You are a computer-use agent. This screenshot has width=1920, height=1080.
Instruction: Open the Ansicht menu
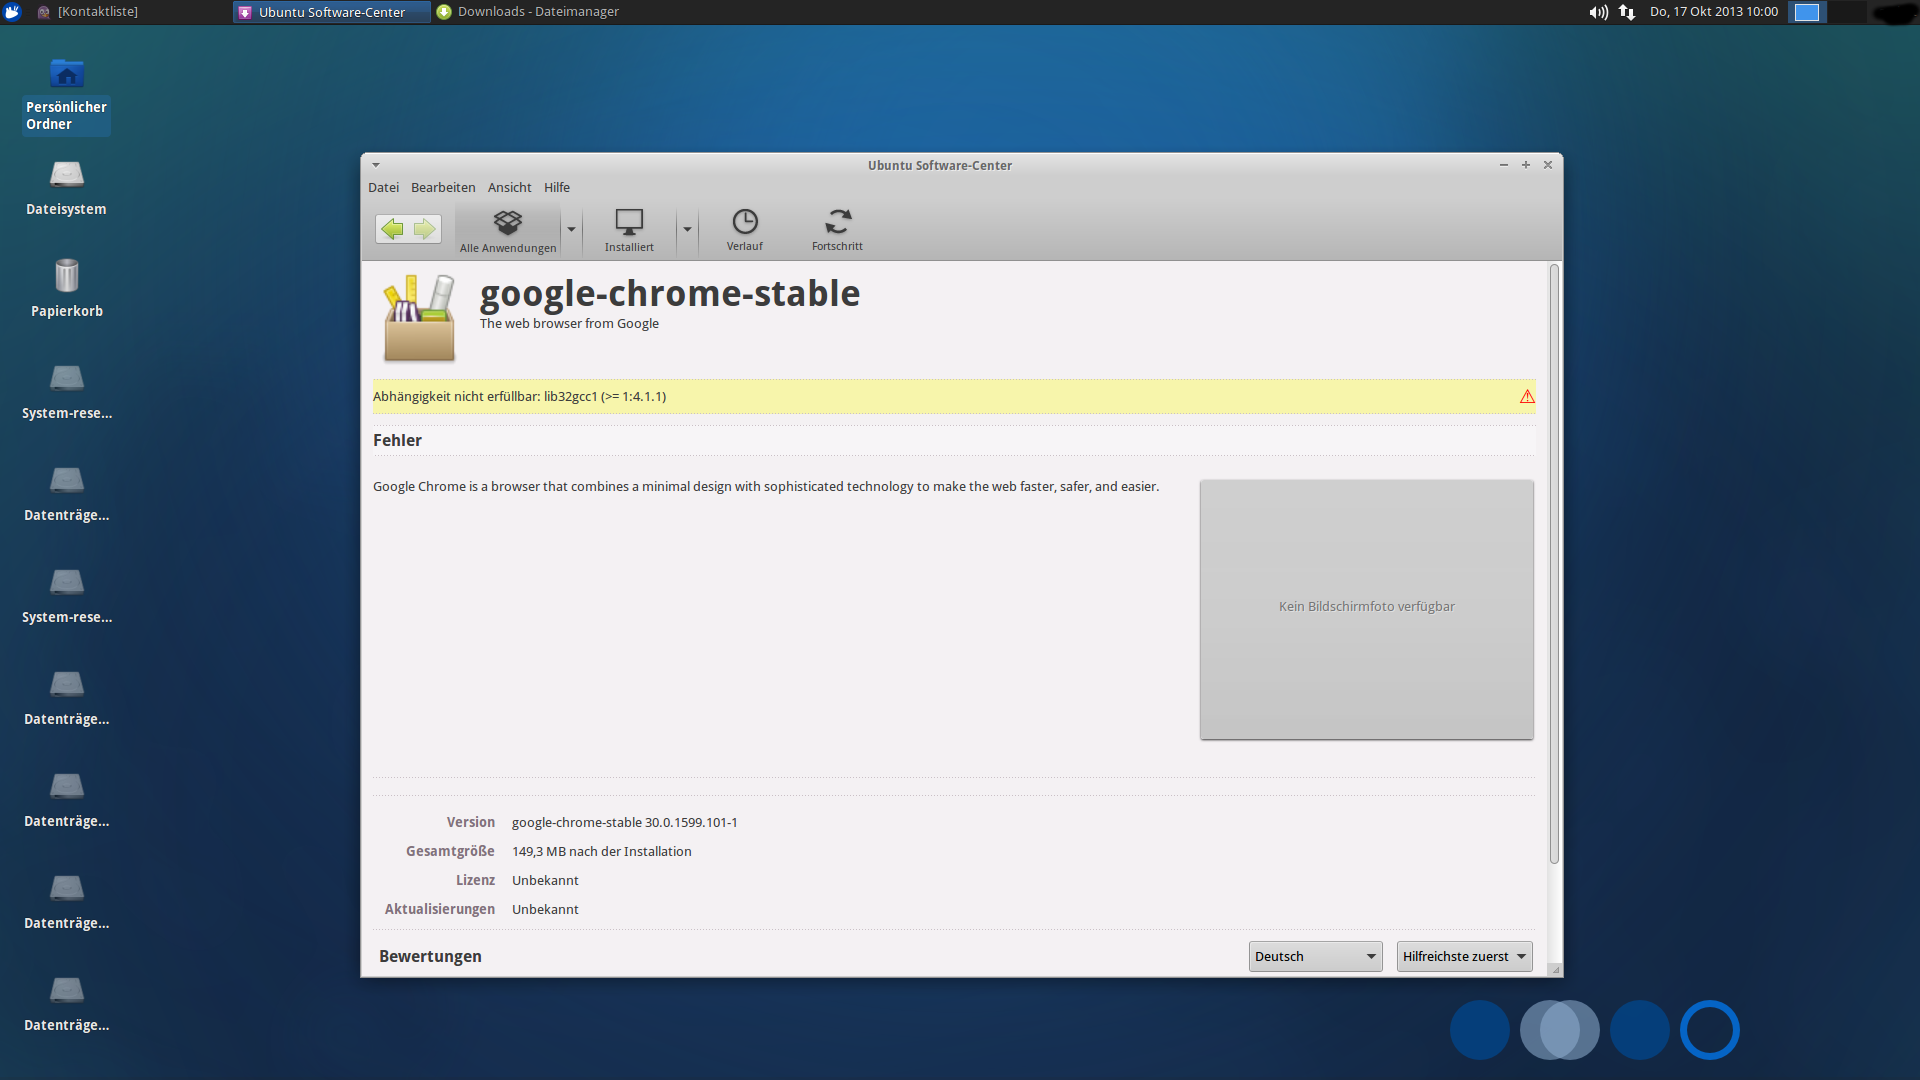(509, 188)
